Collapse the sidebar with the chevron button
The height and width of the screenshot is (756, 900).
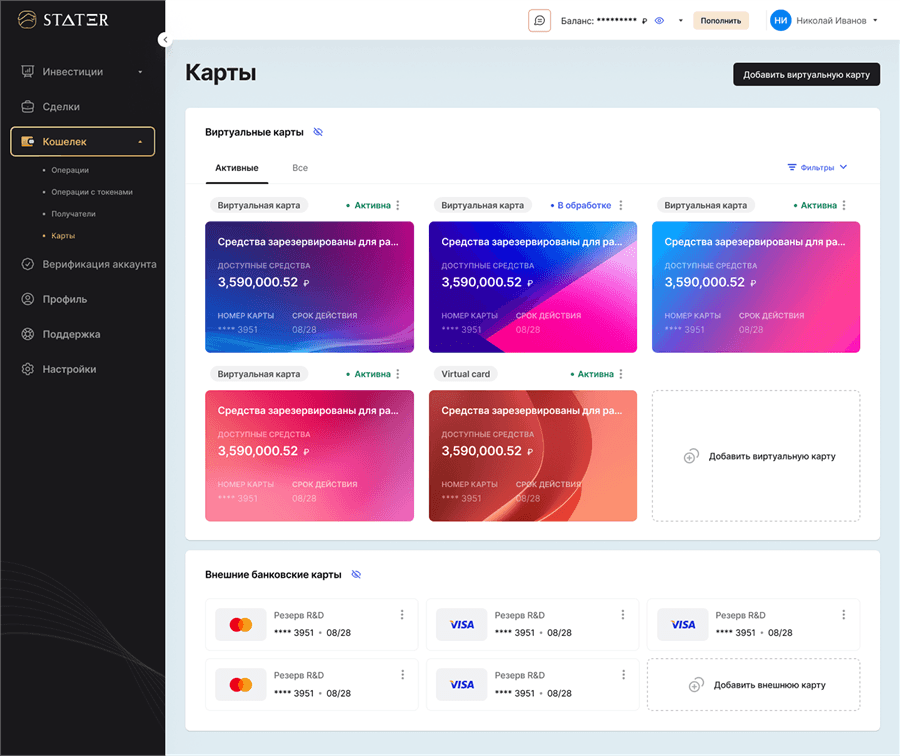coord(165,40)
